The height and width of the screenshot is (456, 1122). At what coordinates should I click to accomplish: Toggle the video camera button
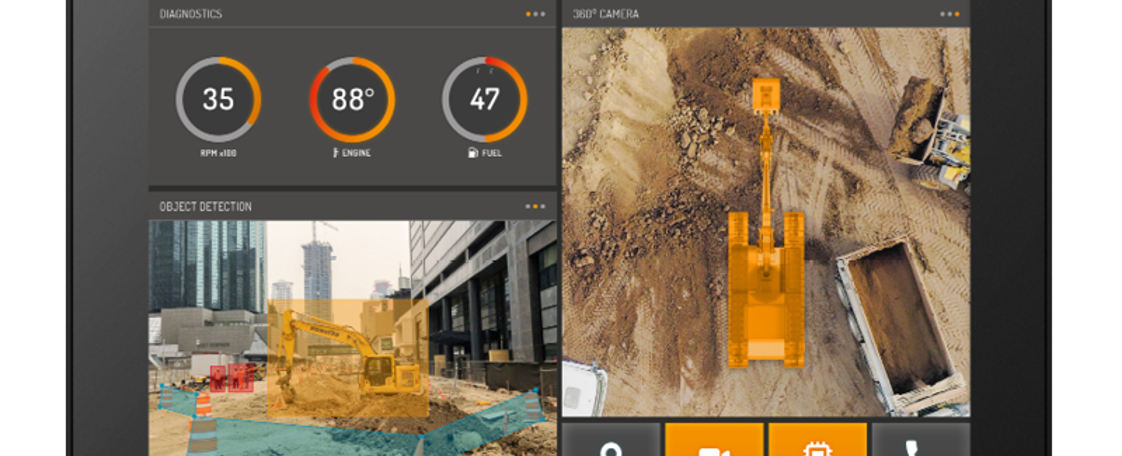click(714, 442)
